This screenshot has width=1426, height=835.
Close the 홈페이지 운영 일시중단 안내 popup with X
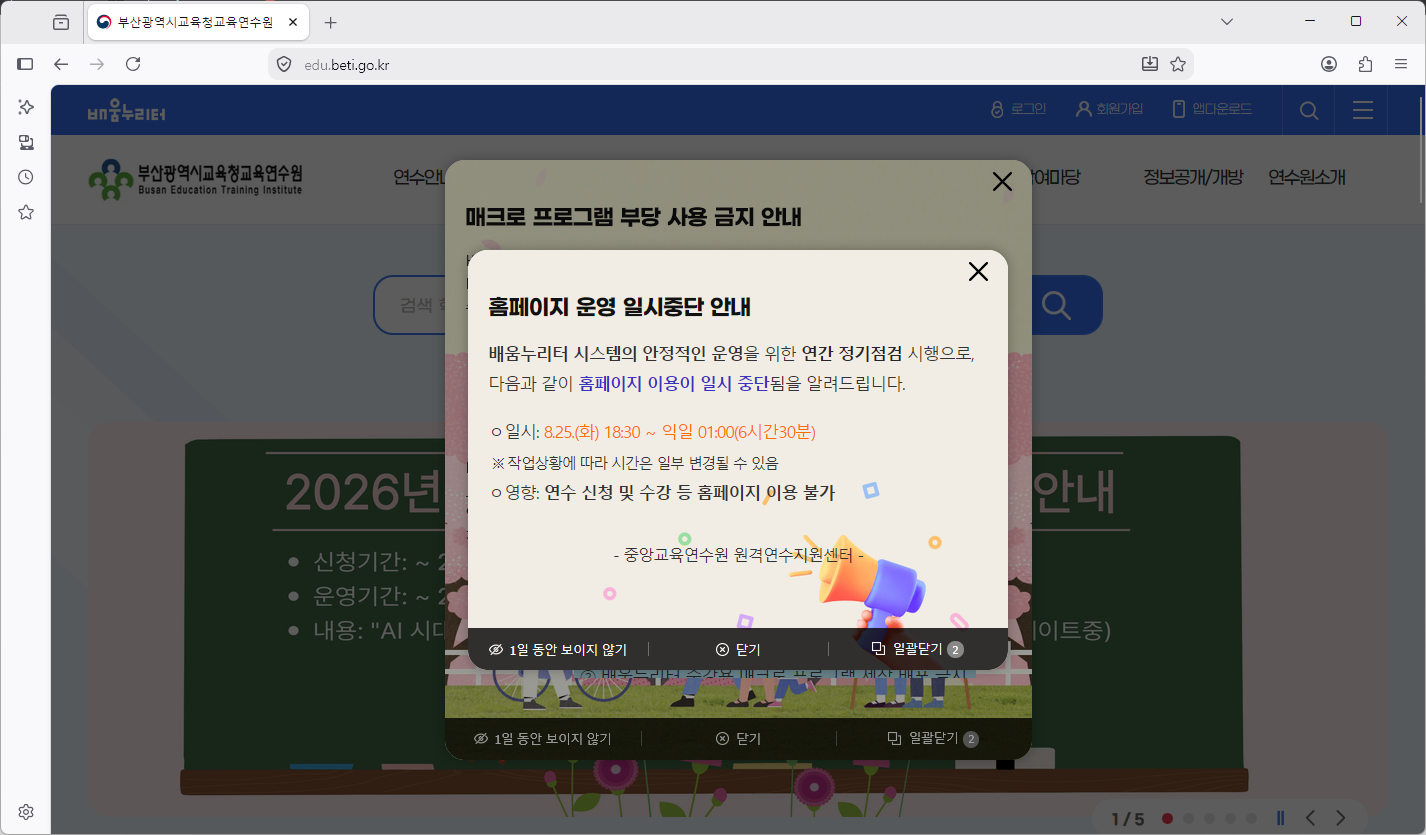(x=978, y=271)
